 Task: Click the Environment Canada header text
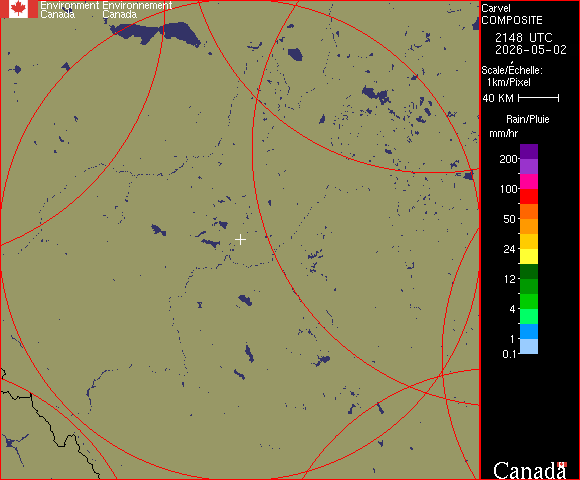coord(69,10)
